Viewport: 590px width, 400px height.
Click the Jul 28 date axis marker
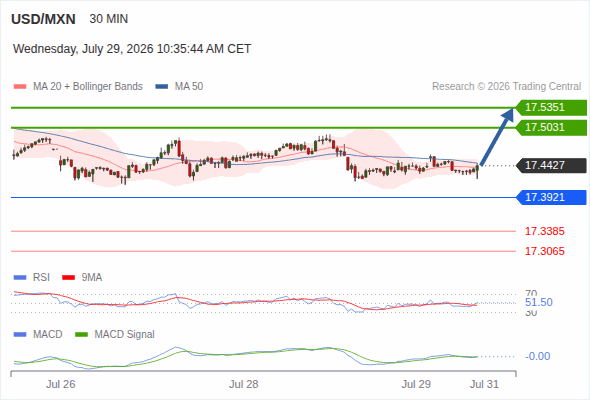tap(243, 384)
